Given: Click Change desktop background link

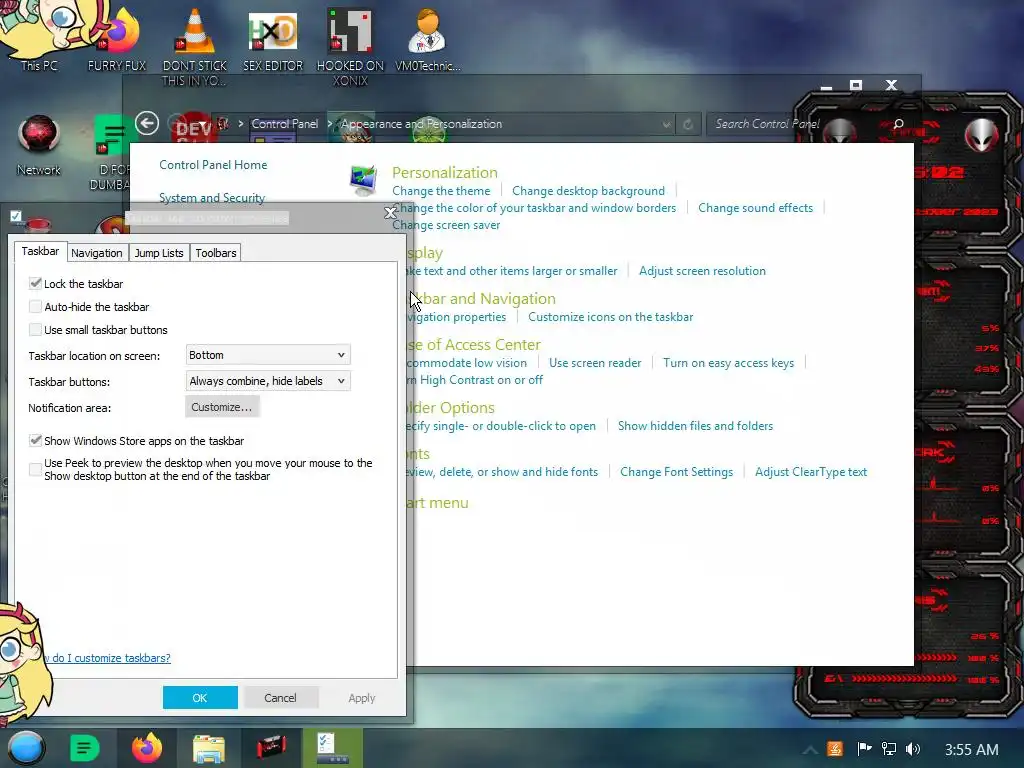Looking at the screenshot, I should pyautogui.click(x=588, y=191).
